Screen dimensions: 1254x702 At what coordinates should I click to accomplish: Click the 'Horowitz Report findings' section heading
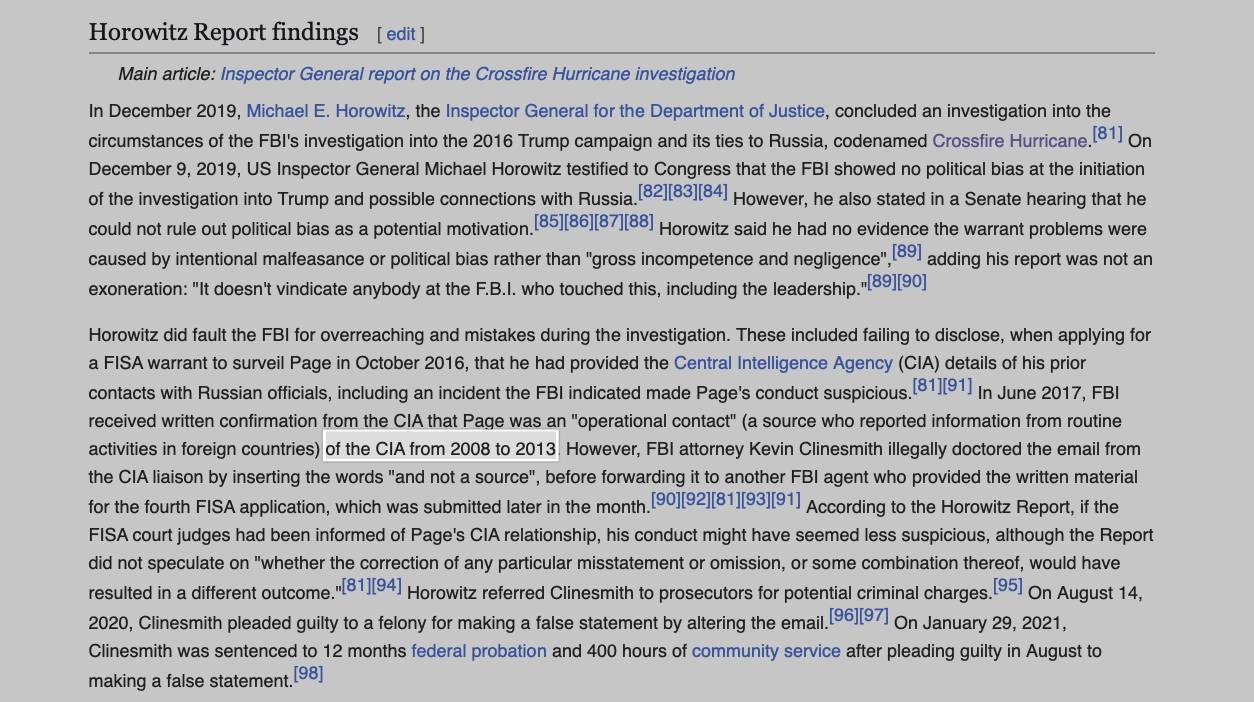coord(224,32)
